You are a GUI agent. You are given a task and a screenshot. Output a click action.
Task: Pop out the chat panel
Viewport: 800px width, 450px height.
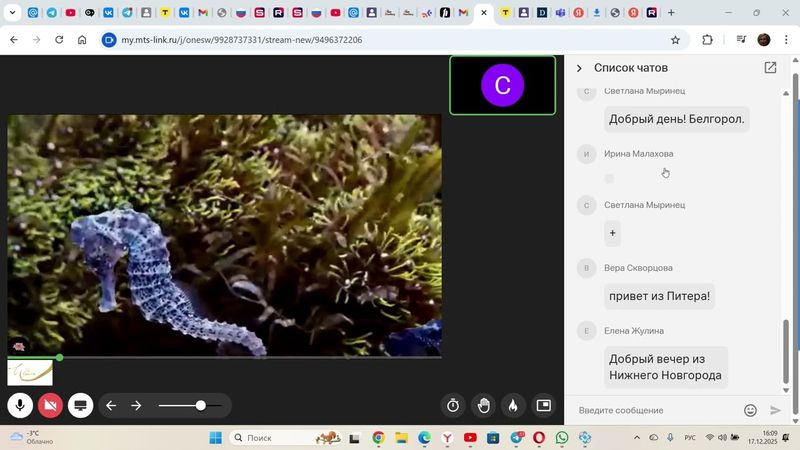click(x=770, y=68)
